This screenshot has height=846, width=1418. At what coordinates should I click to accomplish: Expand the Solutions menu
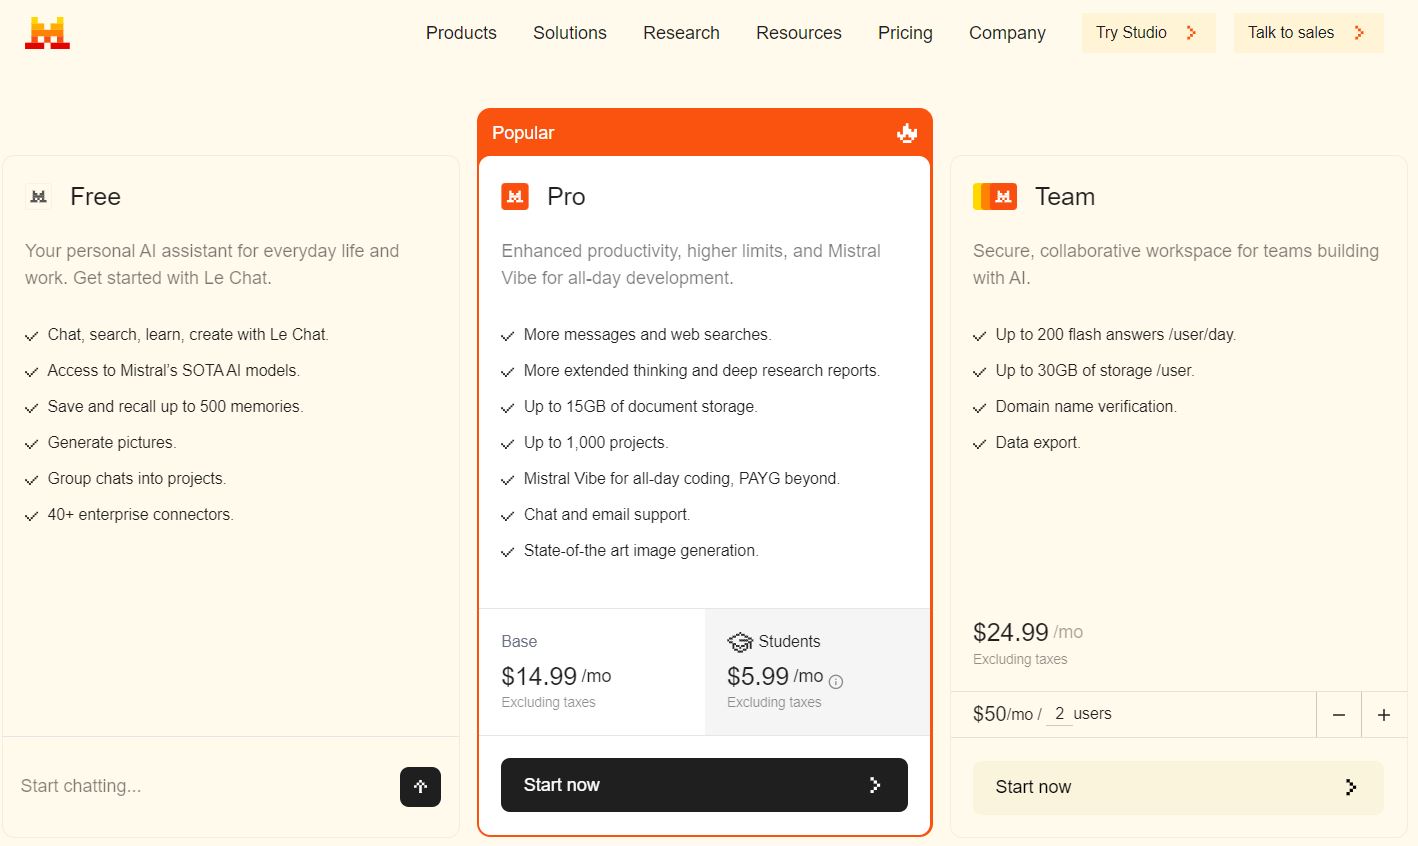[569, 33]
